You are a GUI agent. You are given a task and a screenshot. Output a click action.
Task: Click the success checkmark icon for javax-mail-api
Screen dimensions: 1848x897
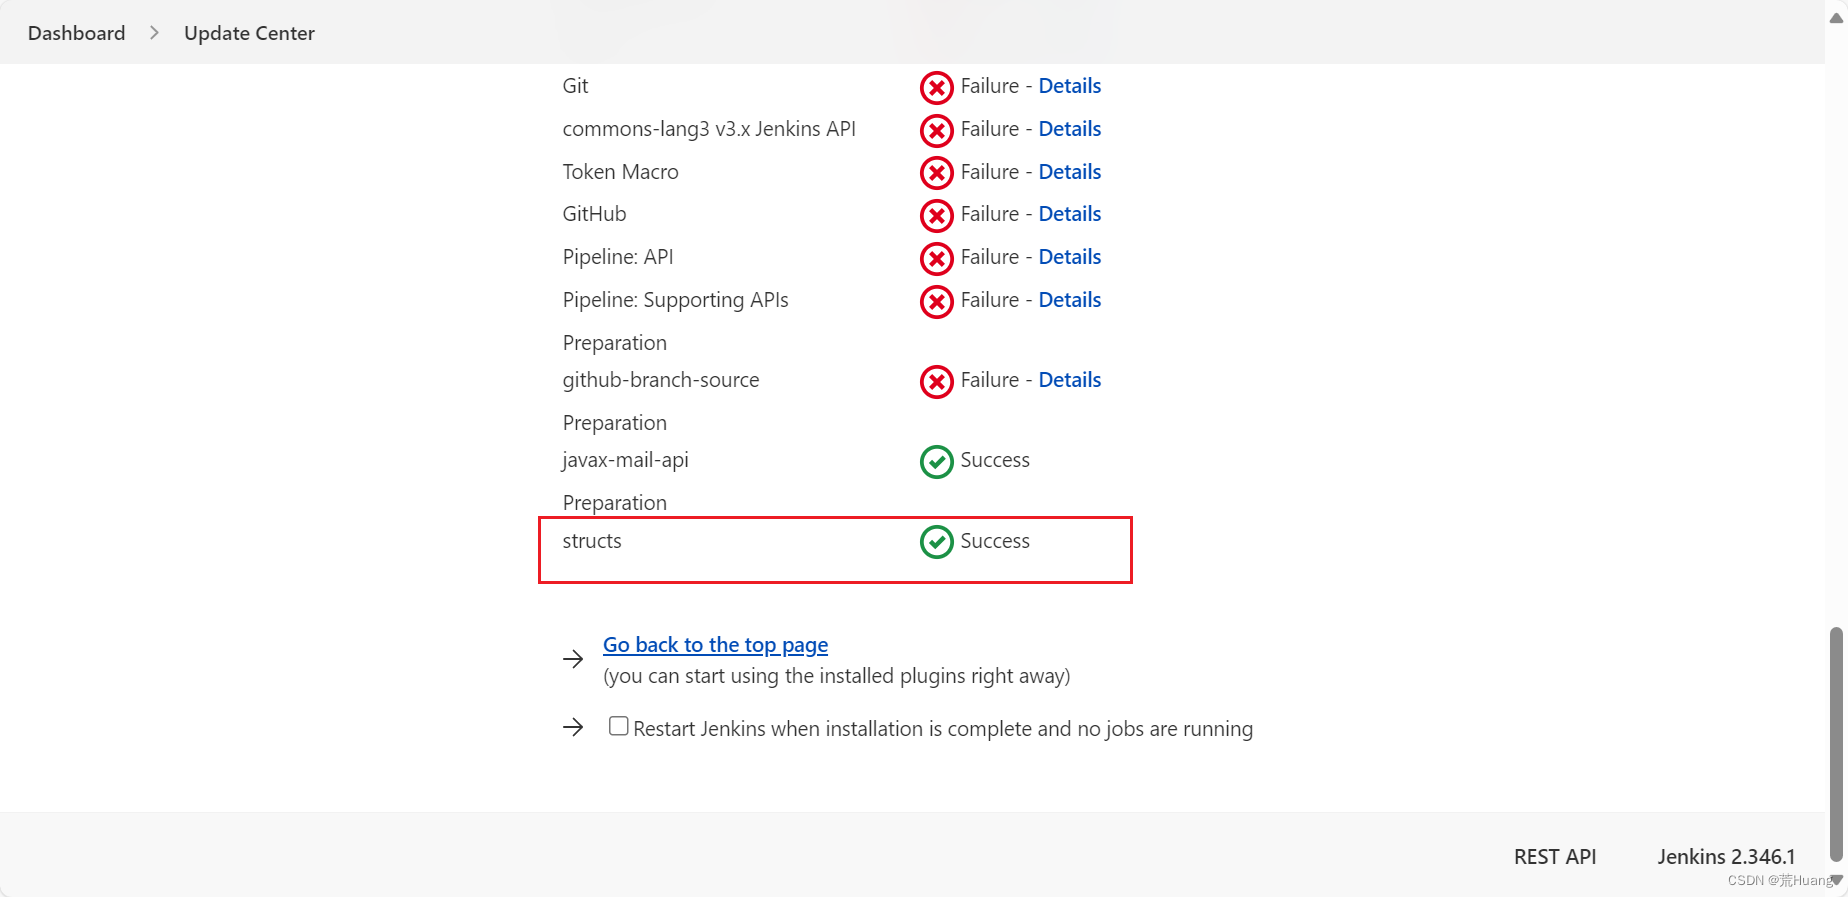coord(936,462)
